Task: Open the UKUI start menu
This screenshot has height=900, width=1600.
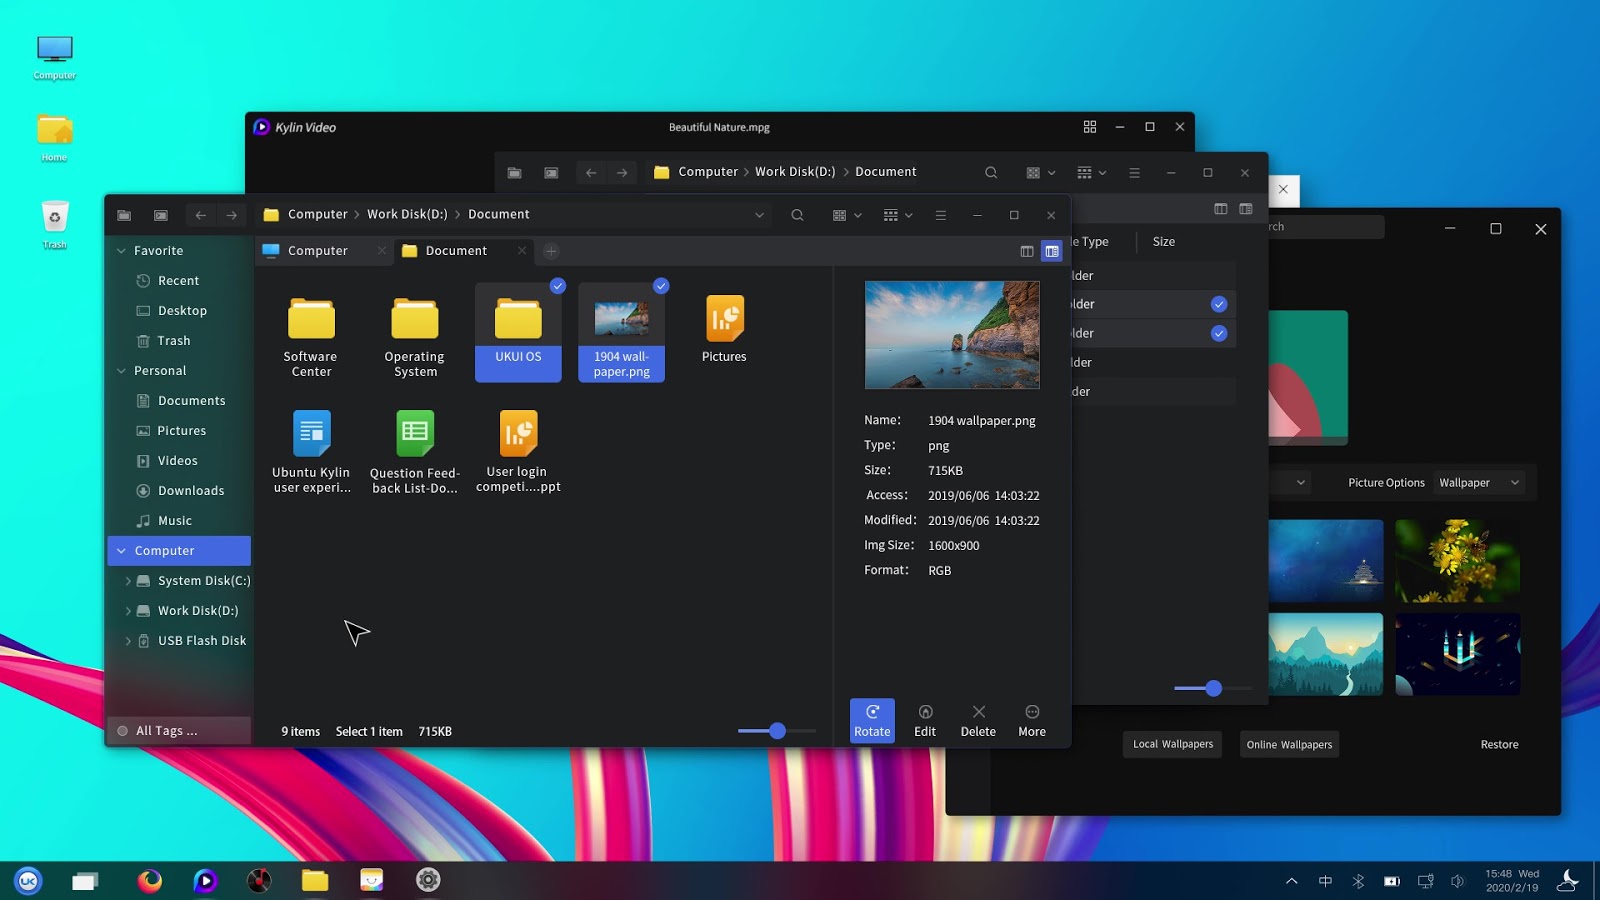Action: point(28,880)
